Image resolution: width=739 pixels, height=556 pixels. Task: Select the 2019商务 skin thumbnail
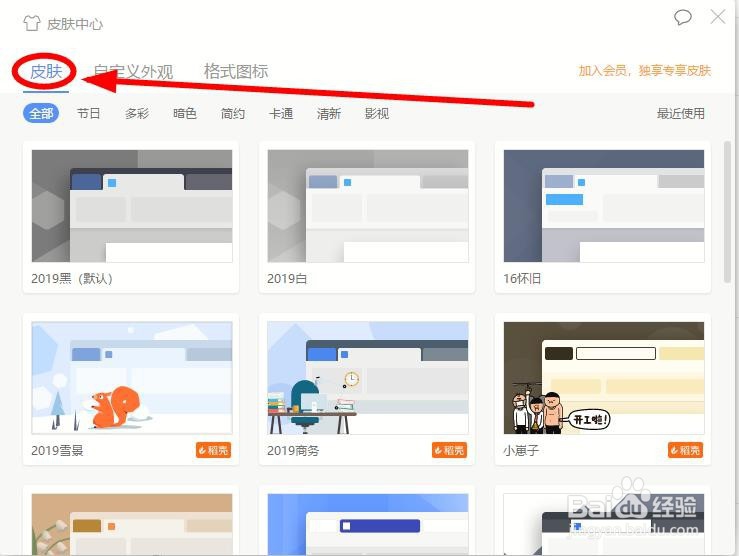pyautogui.click(x=368, y=378)
